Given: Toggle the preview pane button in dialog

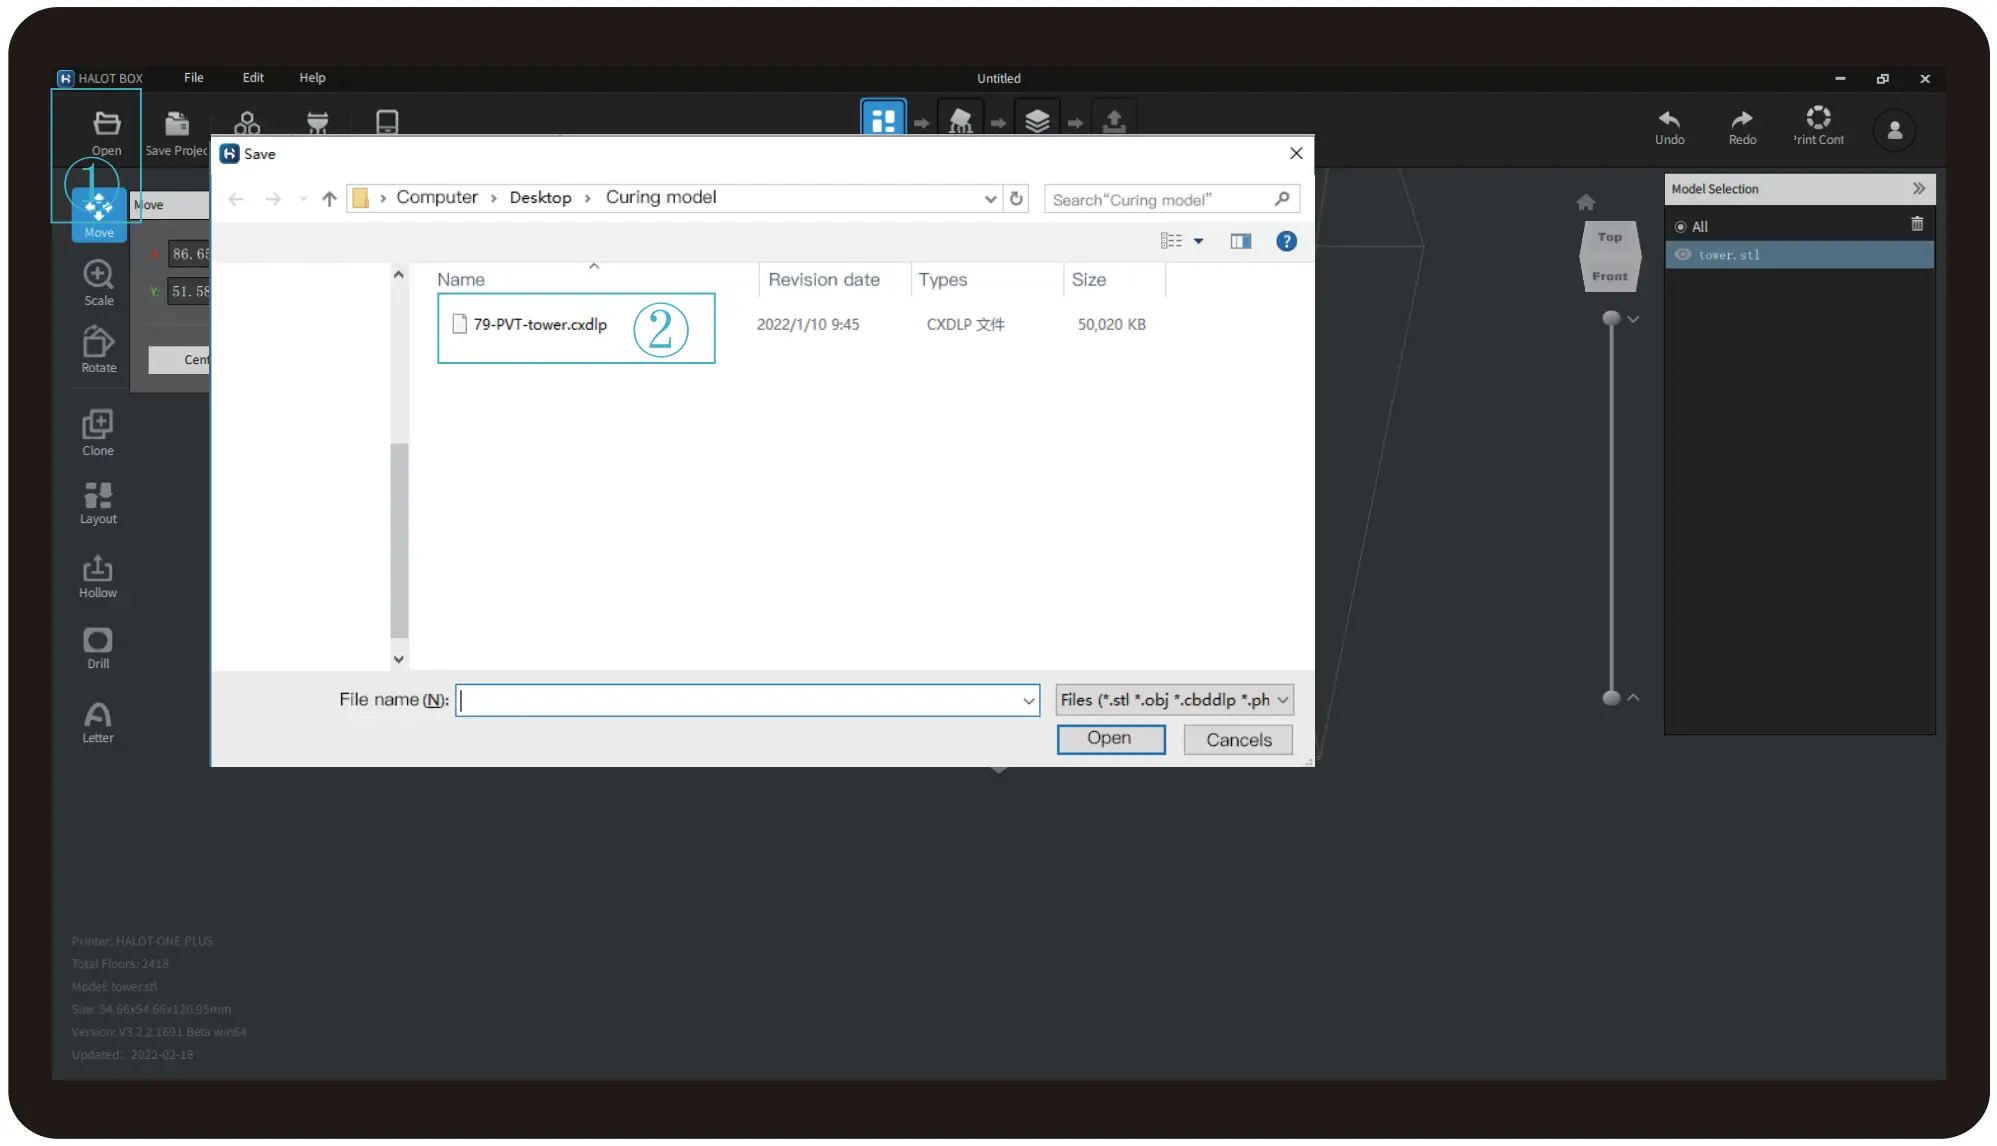Looking at the screenshot, I should (1241, 241).
